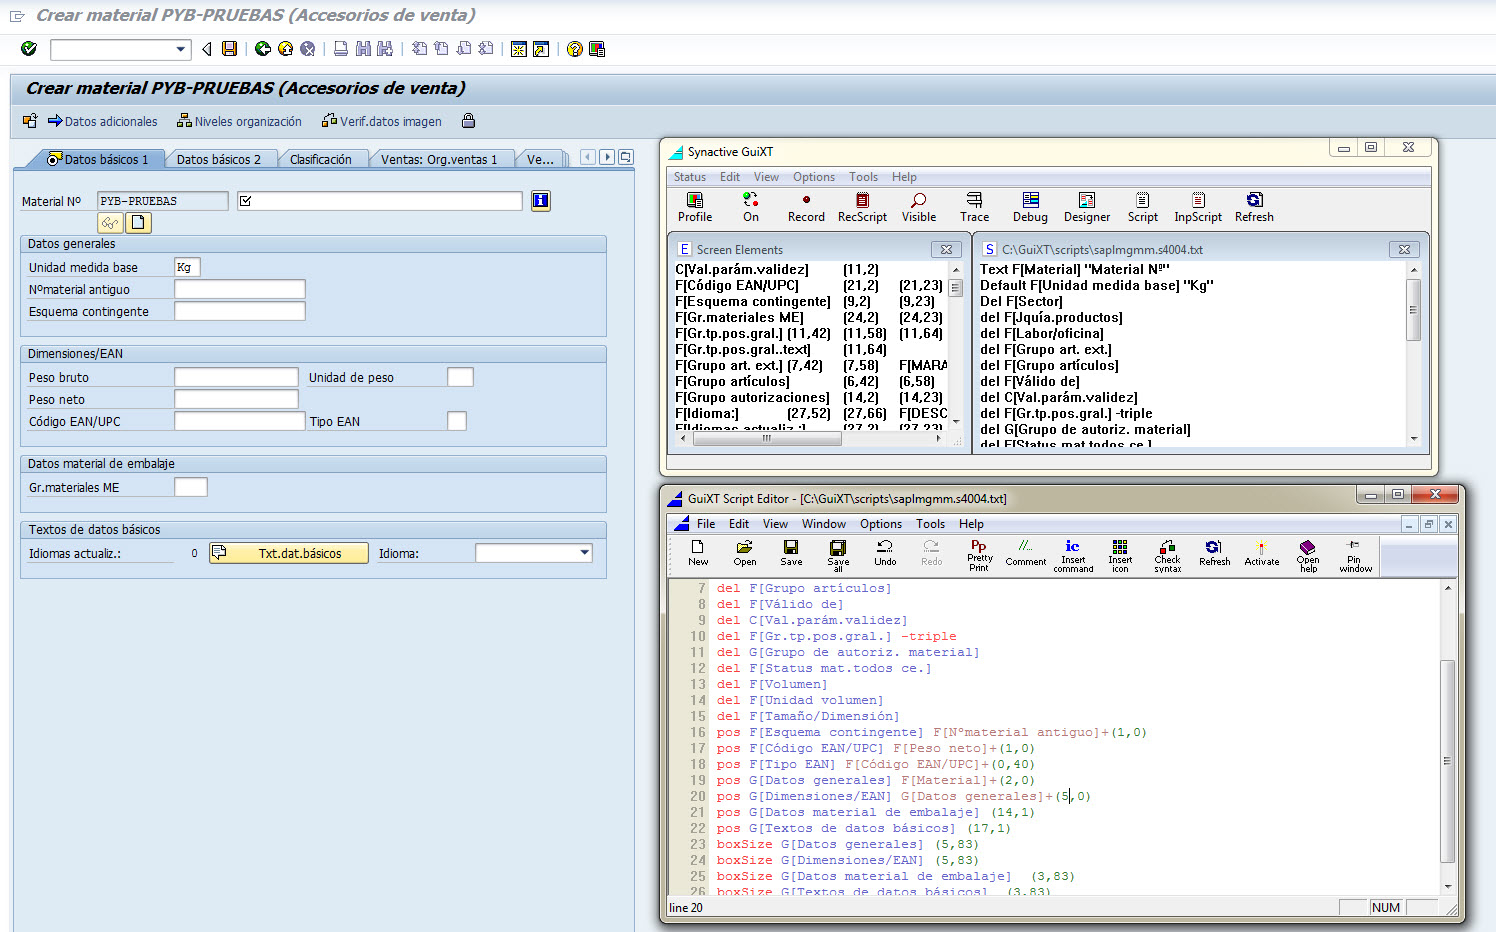Image resolution: width=1496 pixels, height=932 pixels.
Task: Click the Record icon in Synactive GuiXT
Action: [x=806, y=207]
